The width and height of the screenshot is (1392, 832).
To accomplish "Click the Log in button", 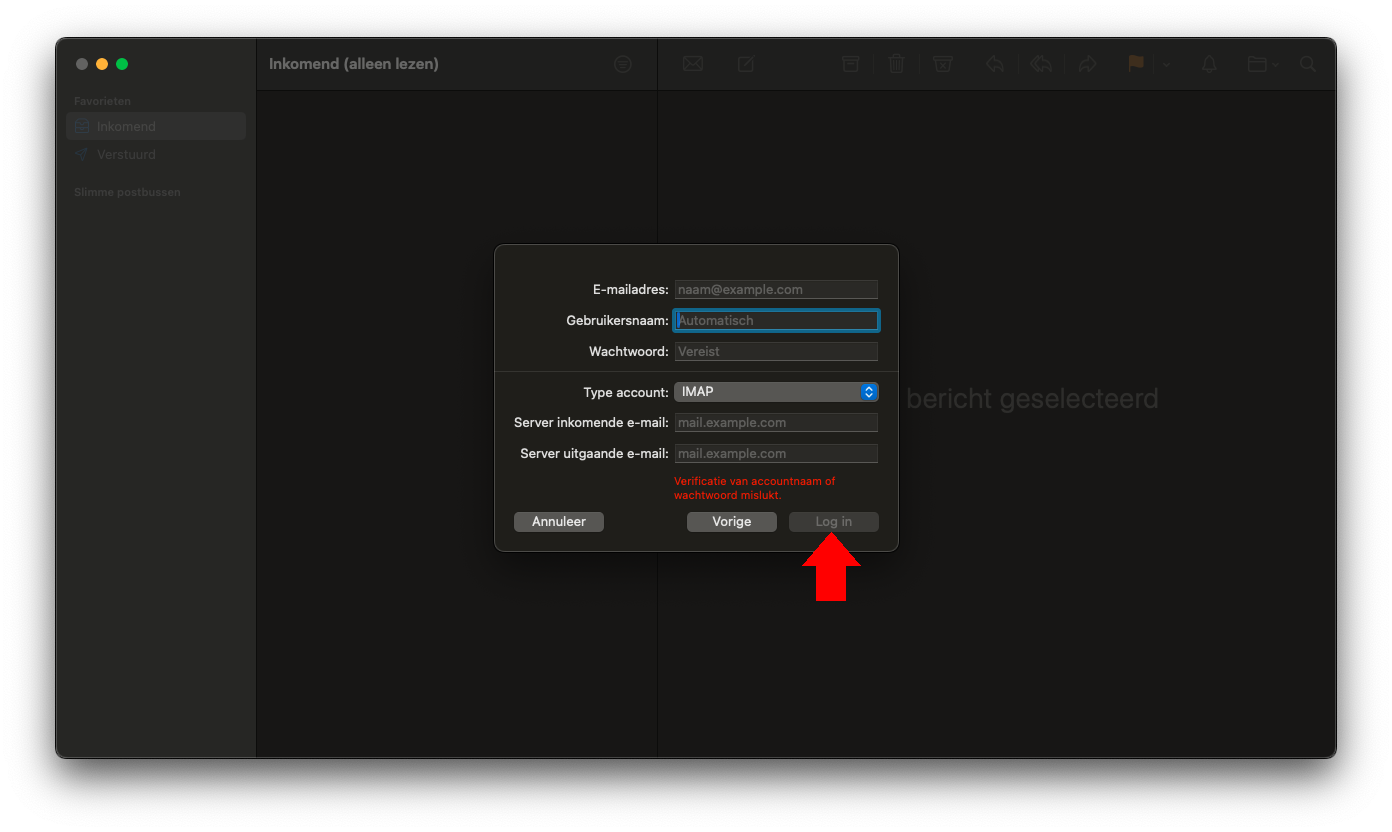I will tap(833, 521).
